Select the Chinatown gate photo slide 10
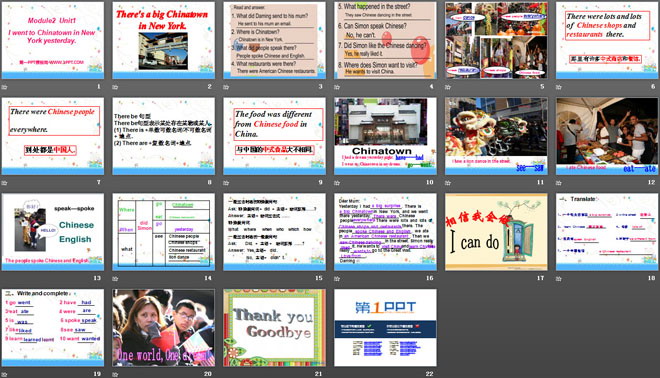Image resolution: width=660 pixels, height=378 pixels. point(385,136)
